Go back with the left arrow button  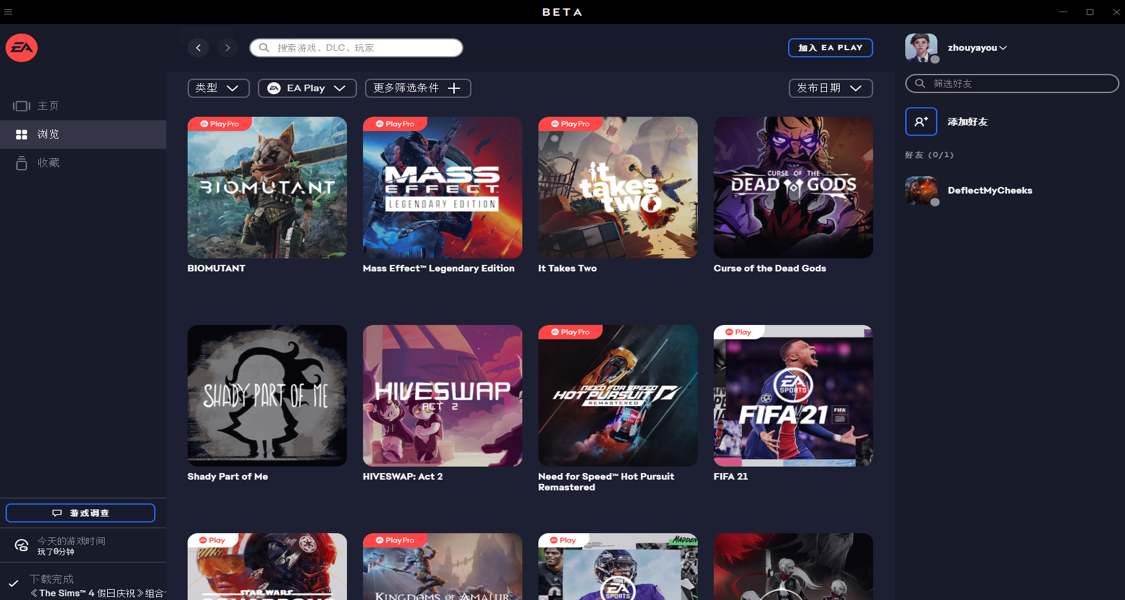198,48
